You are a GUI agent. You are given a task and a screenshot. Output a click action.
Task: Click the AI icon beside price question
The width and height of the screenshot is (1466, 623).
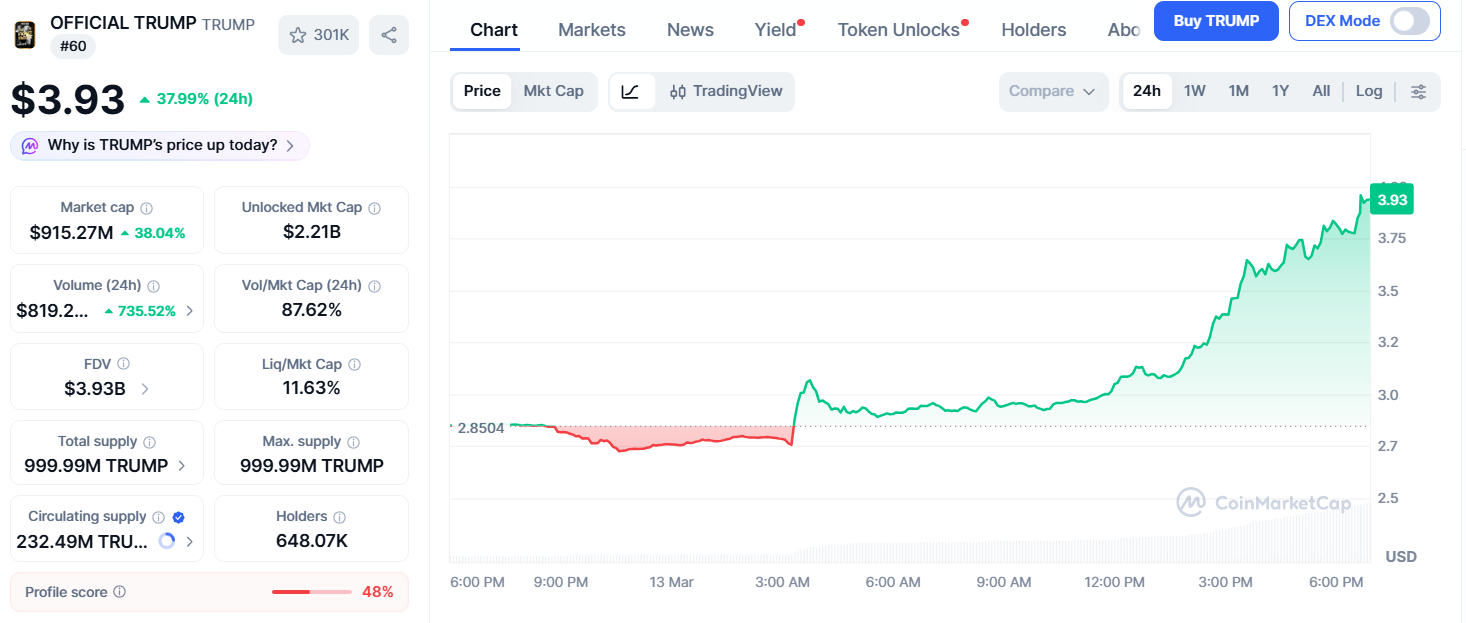click(x=30, y=146)
